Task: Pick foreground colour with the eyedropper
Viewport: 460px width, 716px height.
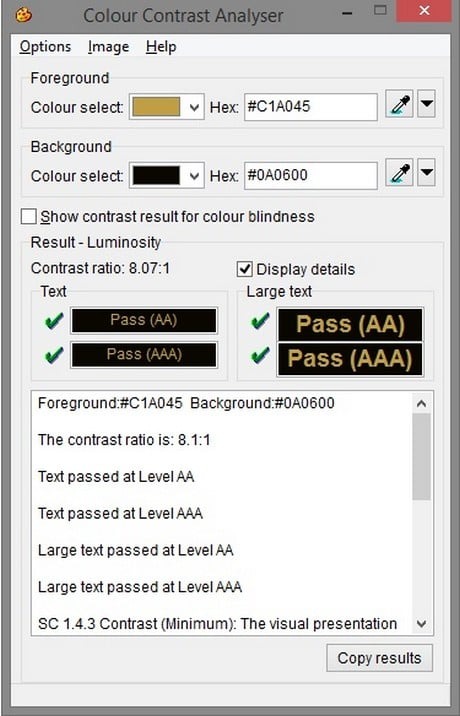Action: [399, 104]
